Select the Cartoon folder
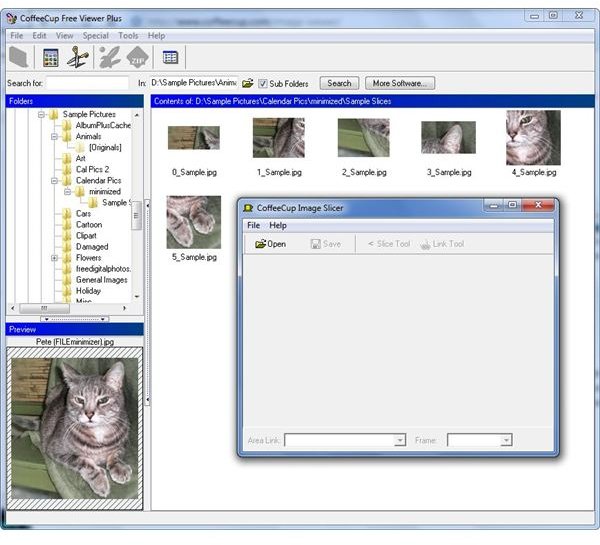Viewport: 600px width, 545px height. (x=89, y=225)
